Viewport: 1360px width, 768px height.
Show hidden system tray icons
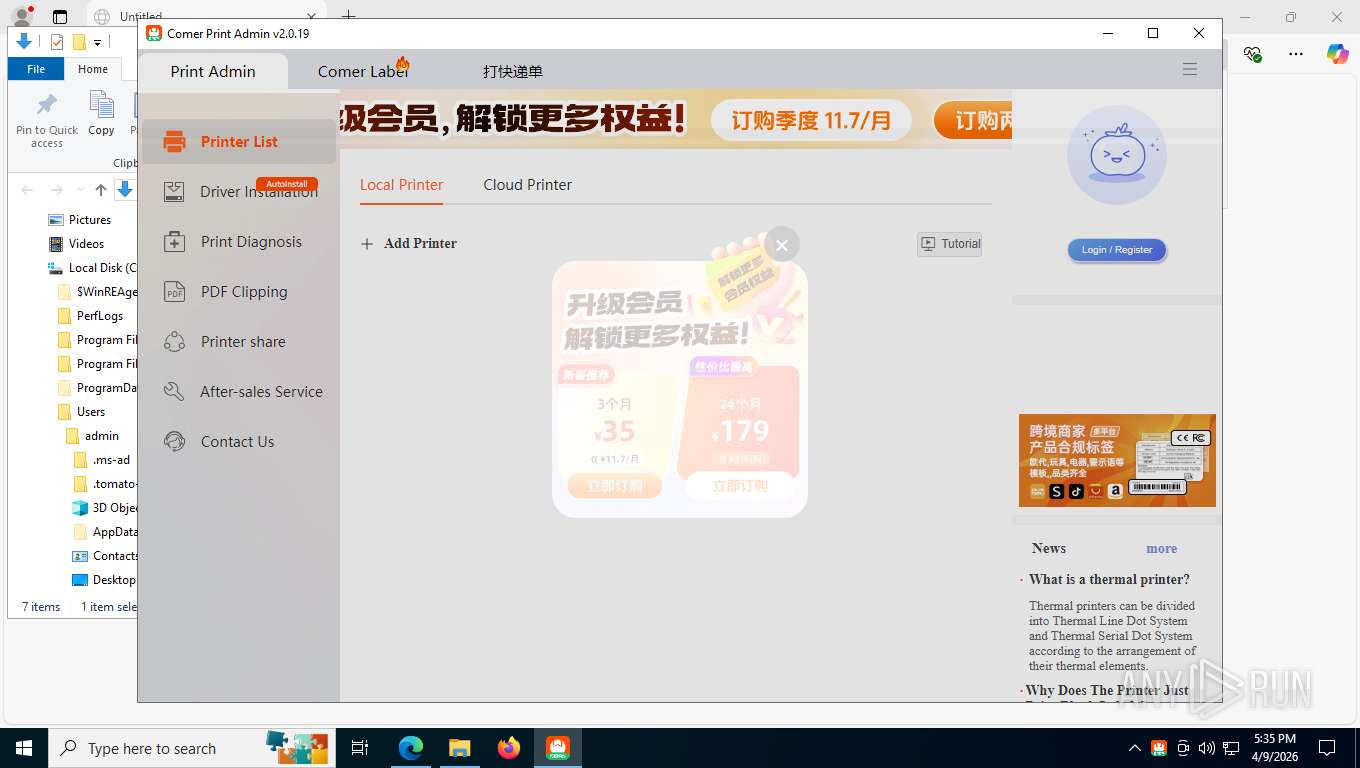1134,748
